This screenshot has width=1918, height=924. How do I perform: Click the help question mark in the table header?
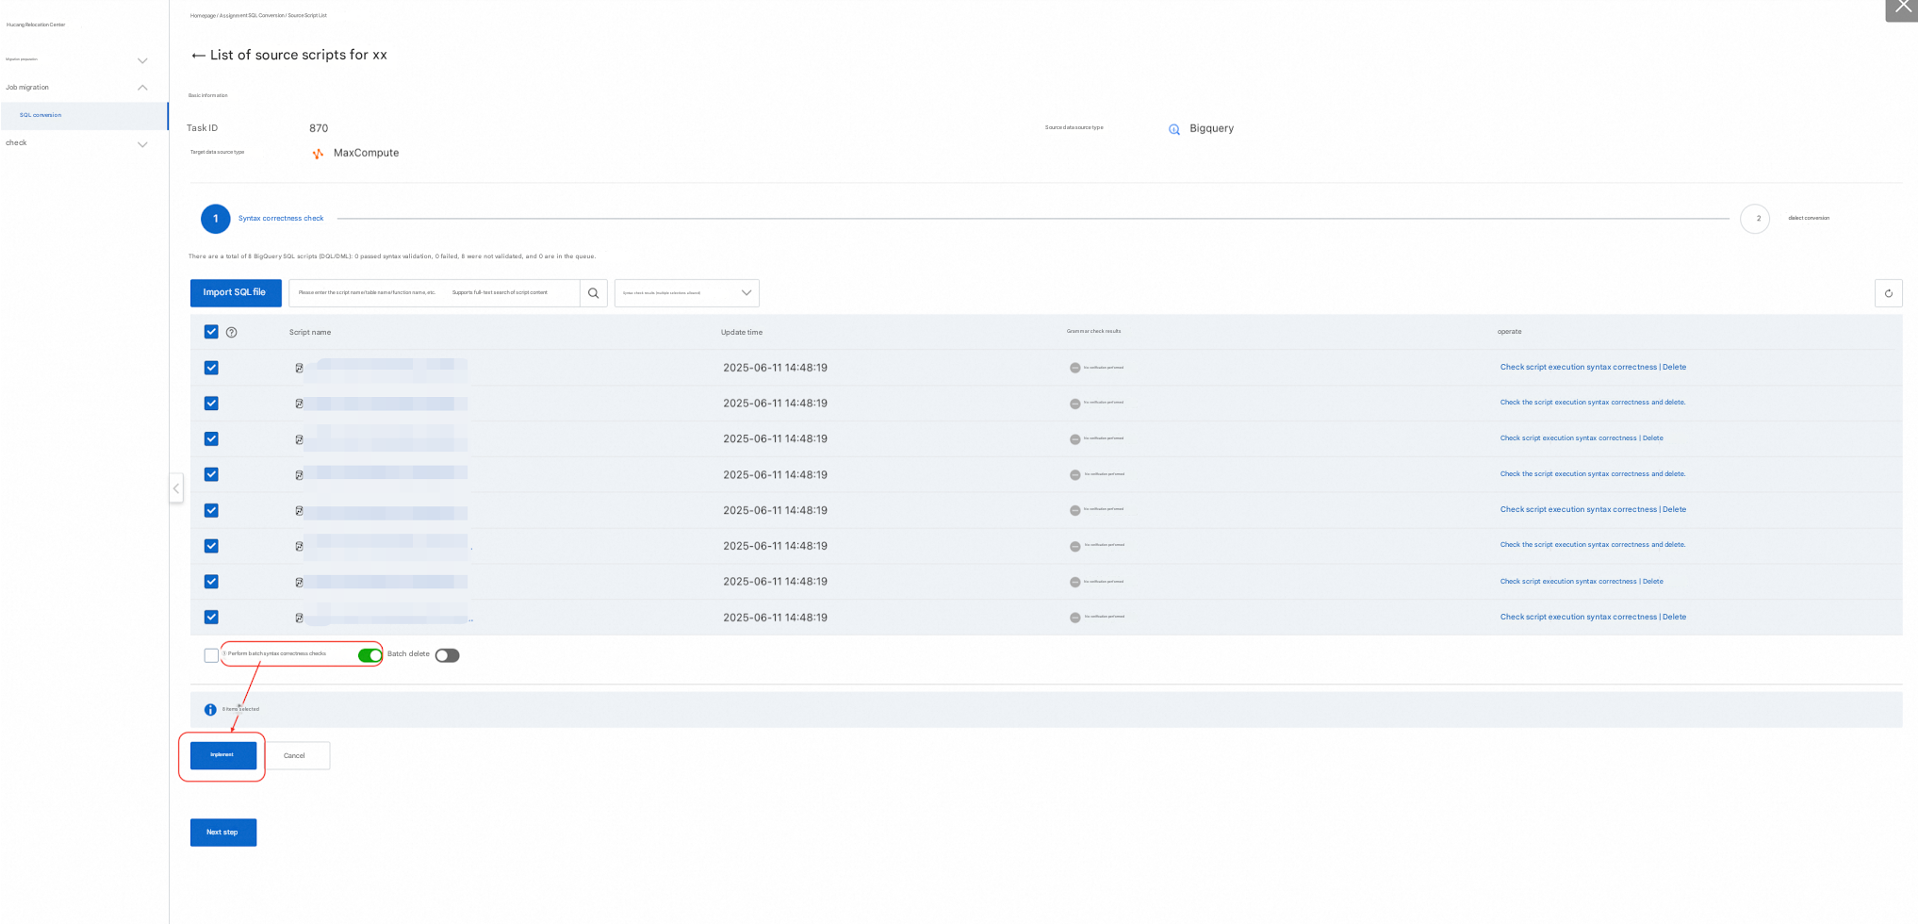point(232,332)
